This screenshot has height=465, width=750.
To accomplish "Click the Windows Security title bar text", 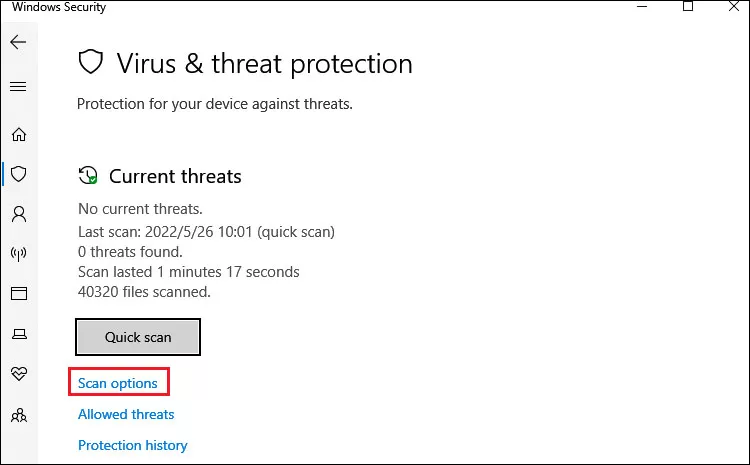I will pyautogui.click(x=59, y=7).
